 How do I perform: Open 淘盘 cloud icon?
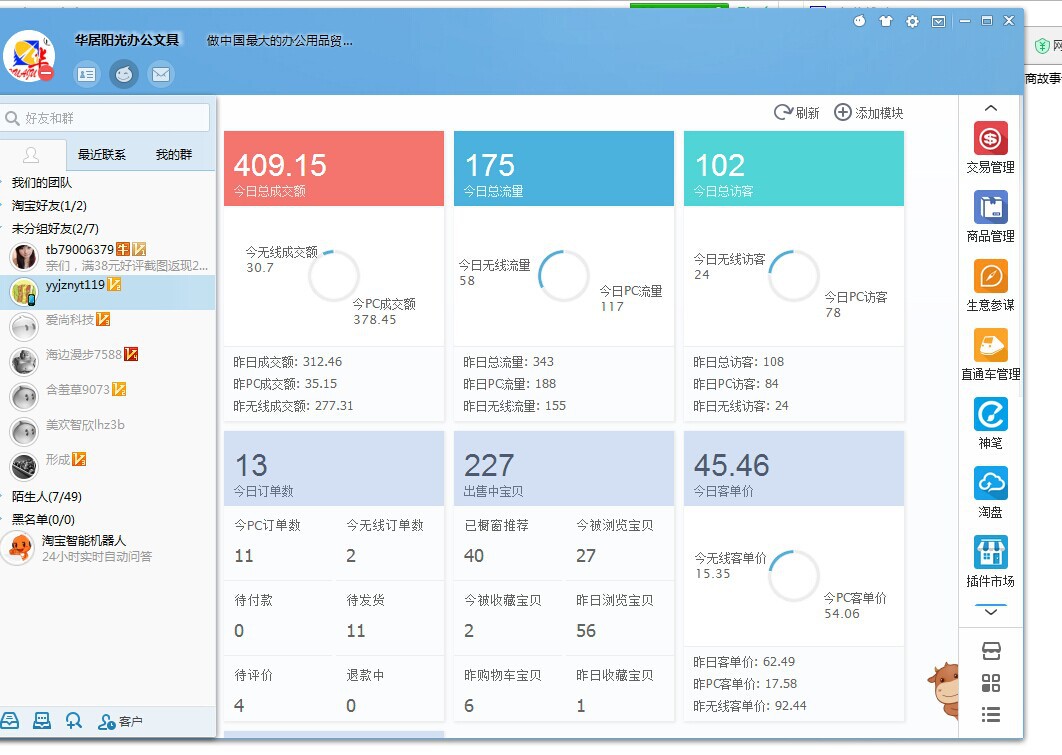pyautogui.click(x=990, y=484)
